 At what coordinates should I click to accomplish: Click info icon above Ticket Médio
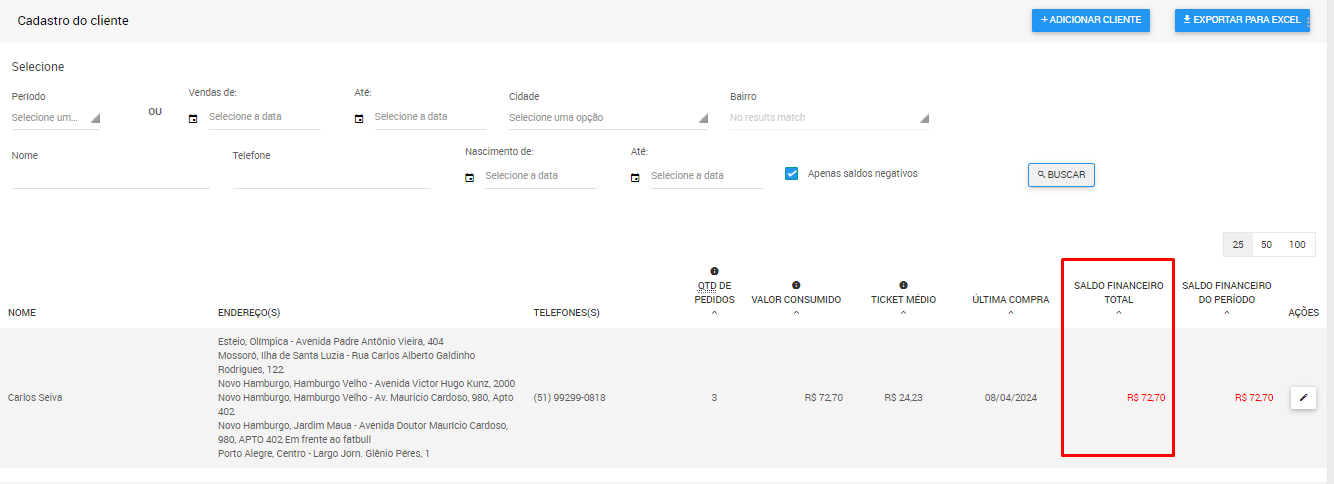903,285
